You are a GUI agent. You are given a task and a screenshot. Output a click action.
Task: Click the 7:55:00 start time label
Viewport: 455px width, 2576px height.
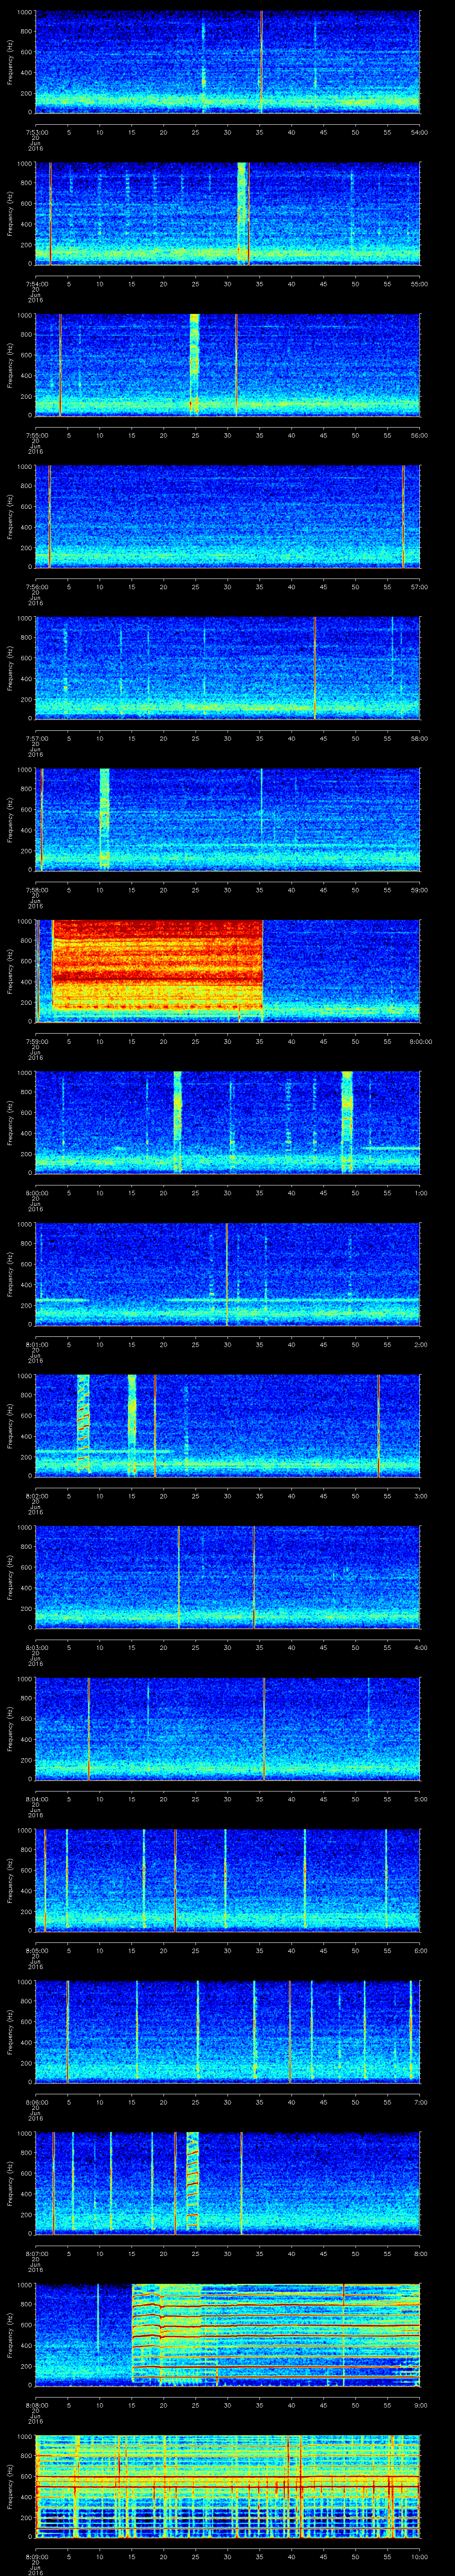36,435
